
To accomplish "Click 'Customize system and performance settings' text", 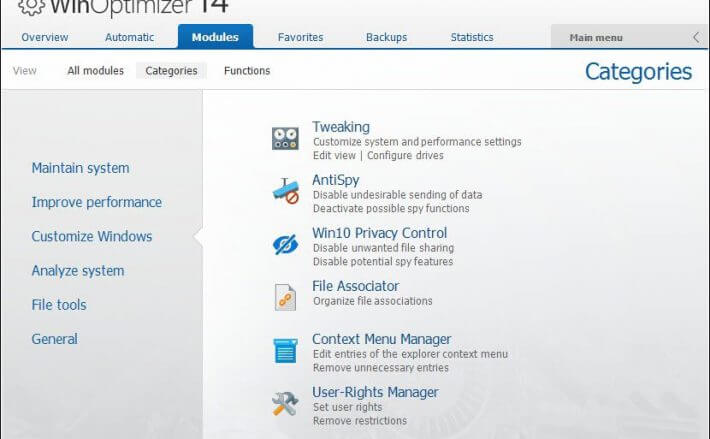I will click(x=417, y=142).
